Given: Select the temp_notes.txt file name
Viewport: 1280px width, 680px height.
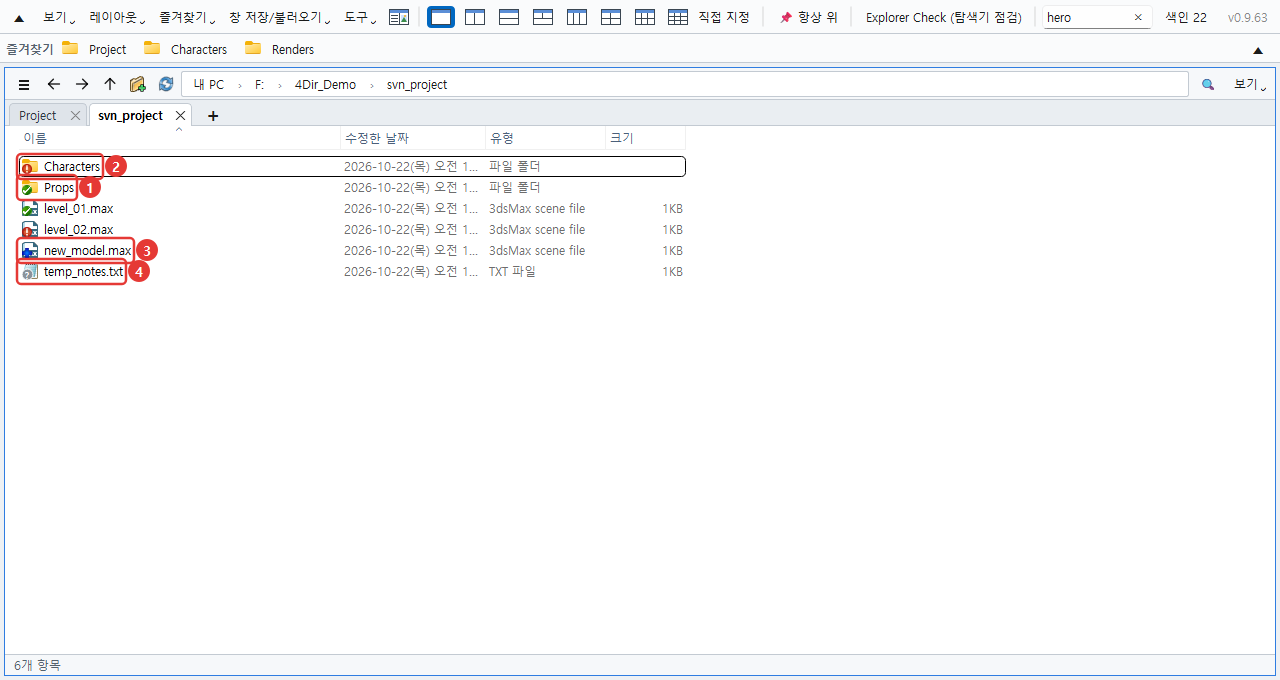Looking at the screenshot, I should (x=84, y=272).
